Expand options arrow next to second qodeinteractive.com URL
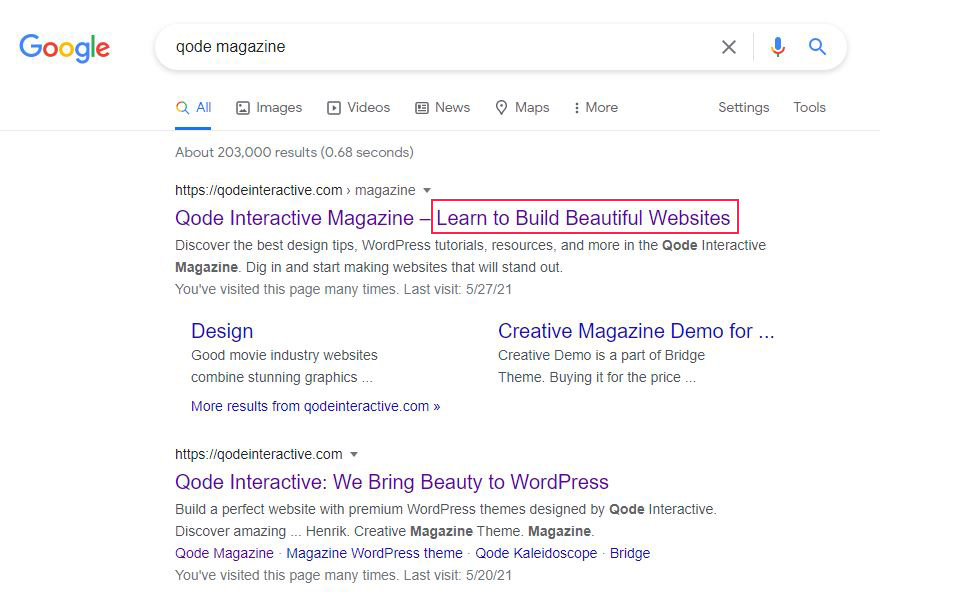The width and height of the screenshot is (969, 613). click(x=353, y=454)
